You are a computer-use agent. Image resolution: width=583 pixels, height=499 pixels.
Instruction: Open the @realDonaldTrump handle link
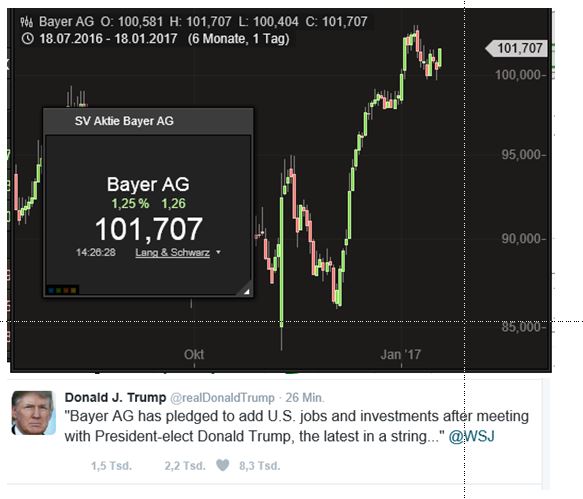point(222,397)
